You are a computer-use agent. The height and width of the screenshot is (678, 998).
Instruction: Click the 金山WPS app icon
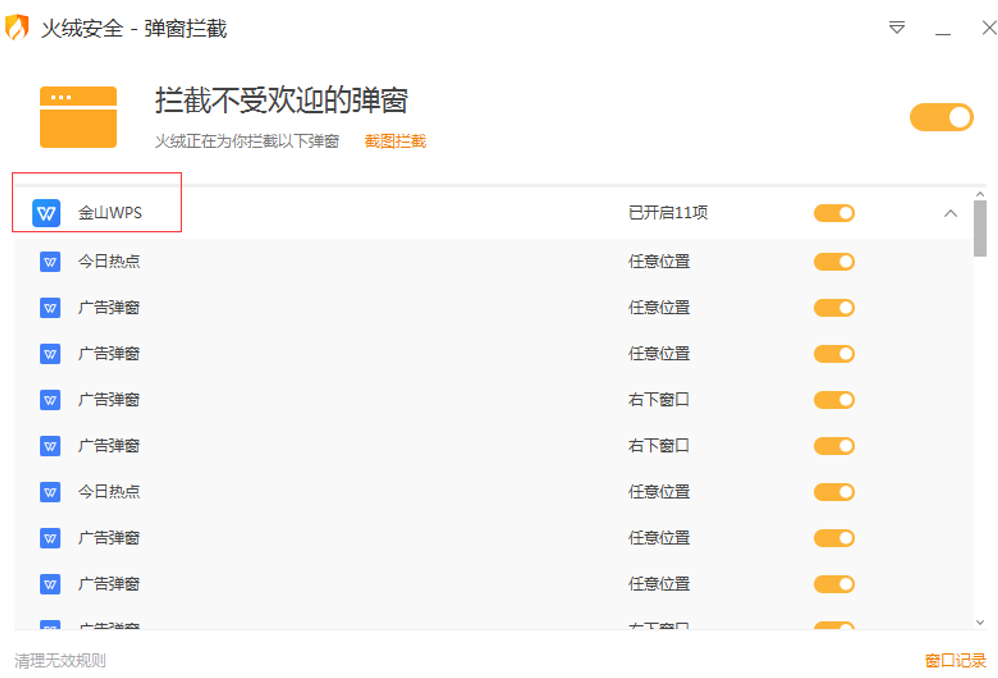[x=46, y=213]
